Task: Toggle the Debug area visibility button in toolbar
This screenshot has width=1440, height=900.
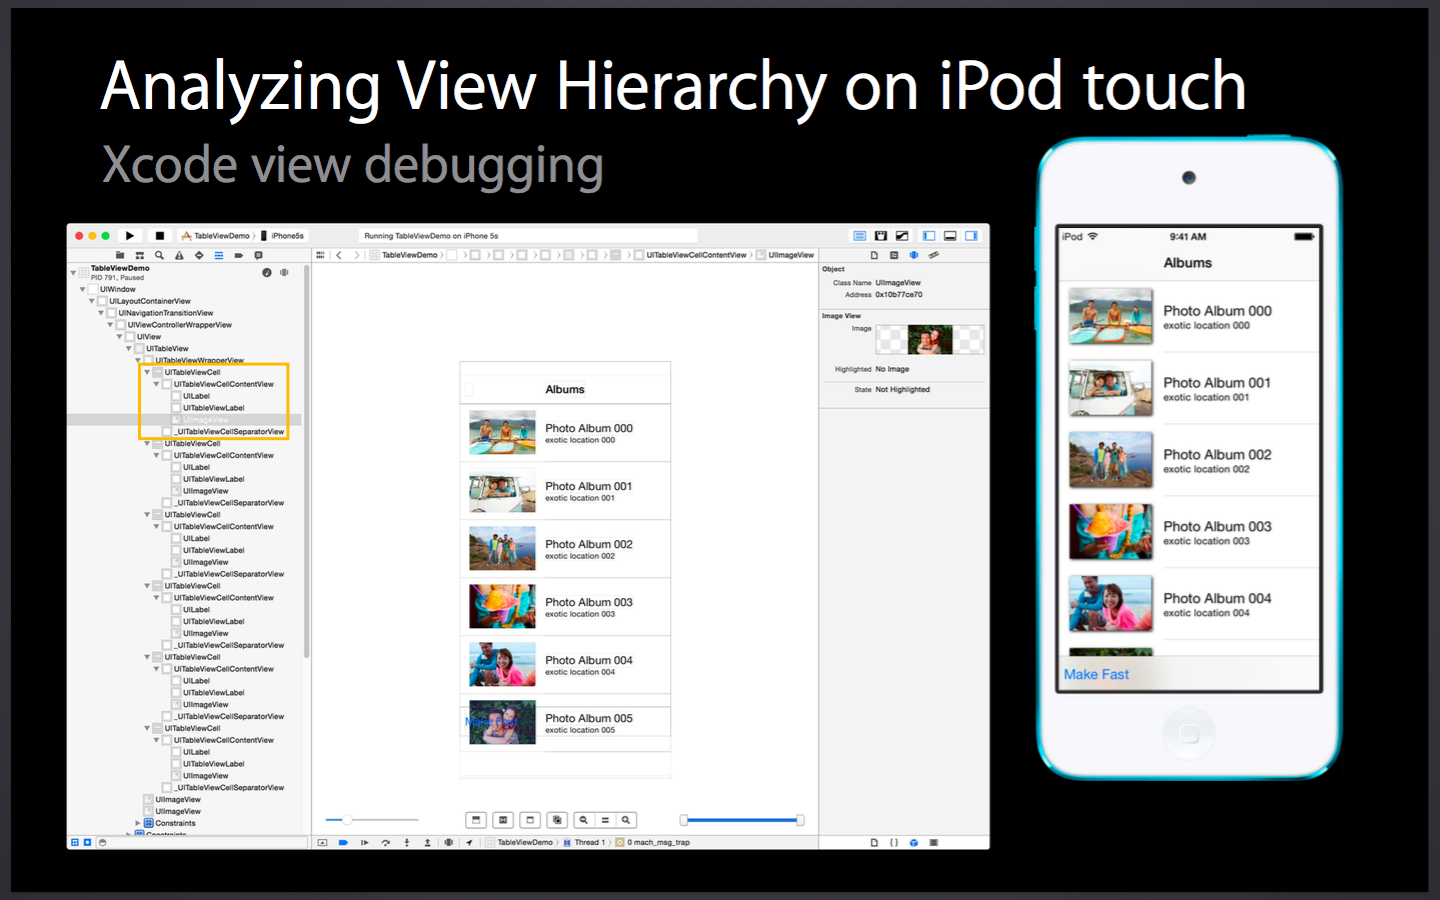Action: tap(950, 236)
